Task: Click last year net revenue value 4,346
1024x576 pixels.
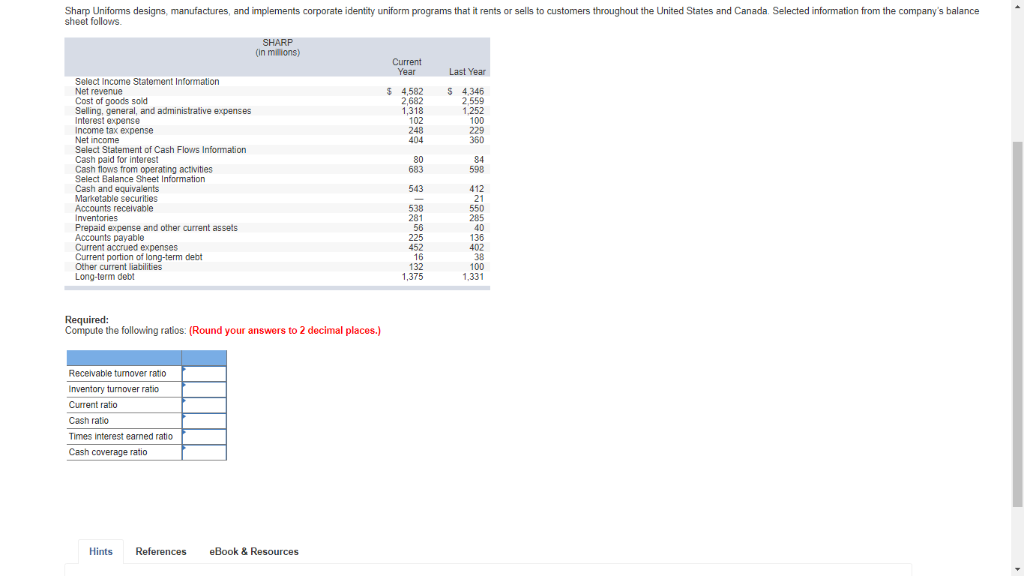Action: 473,91
